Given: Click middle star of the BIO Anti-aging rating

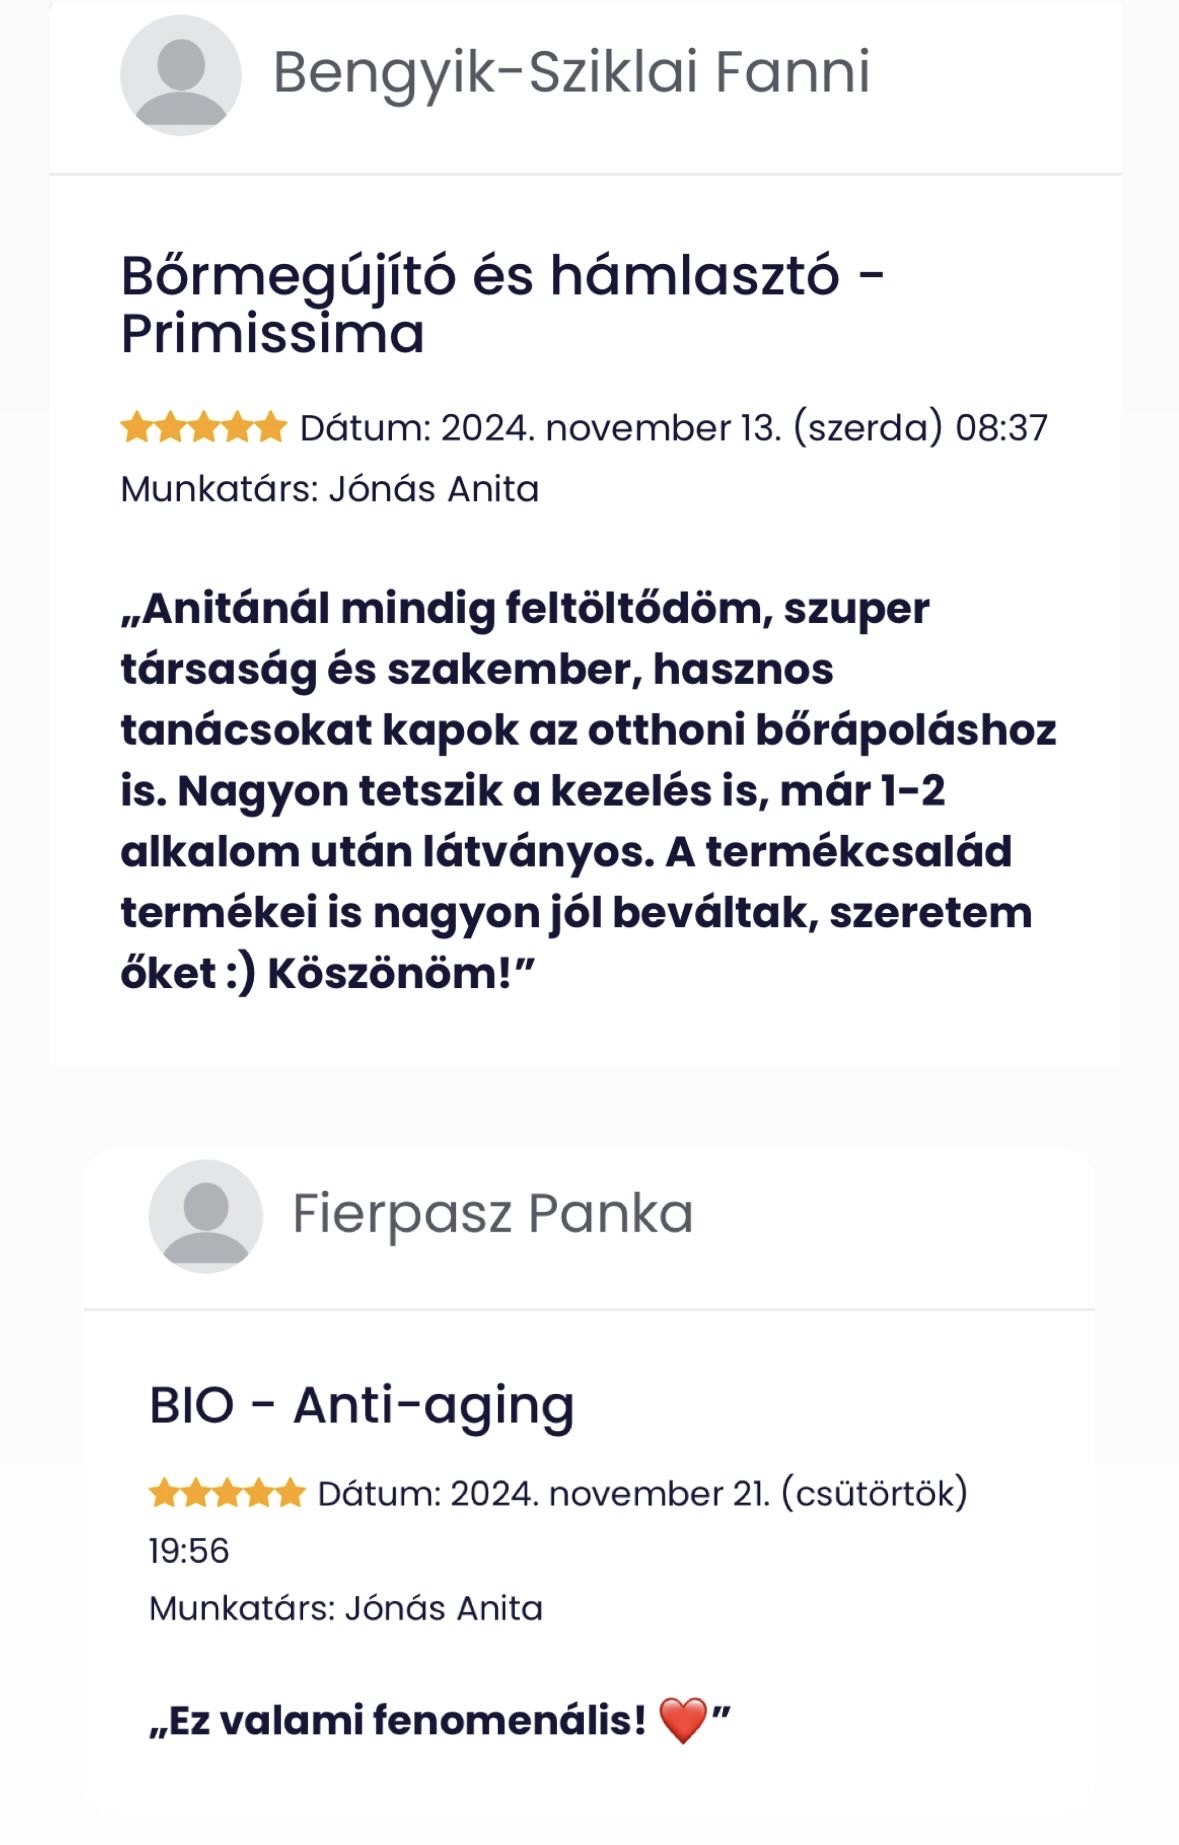Looking at the screenshot, I should [x=227, y=1494].
